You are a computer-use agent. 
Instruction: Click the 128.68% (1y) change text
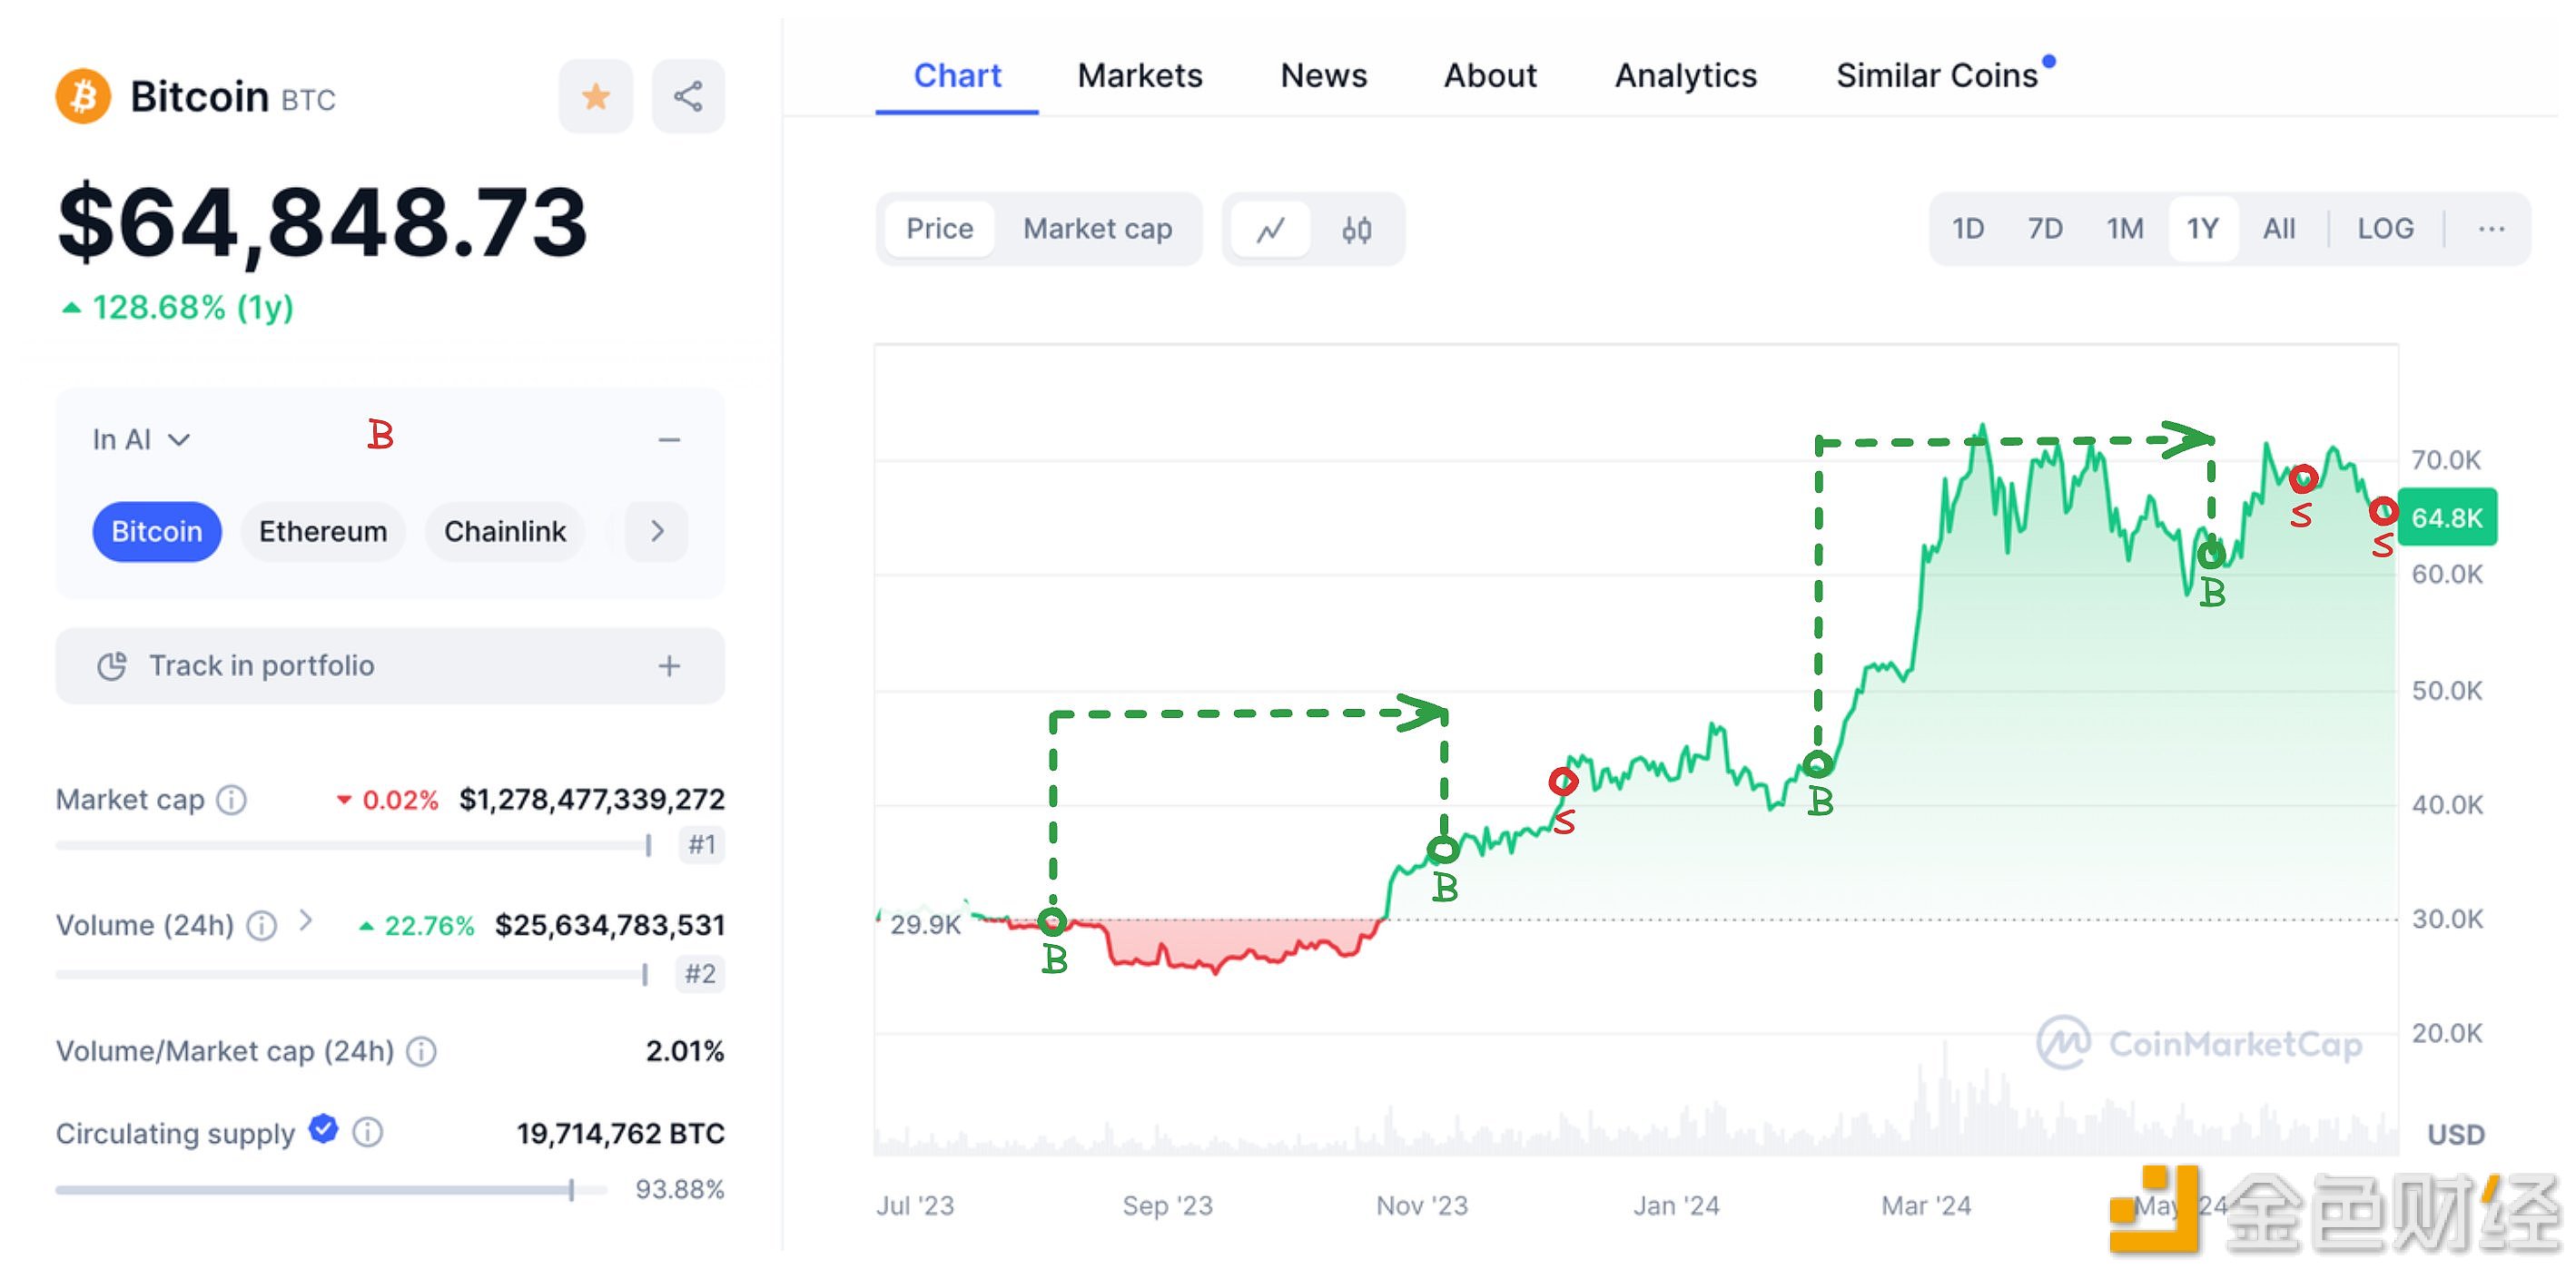[x=178, y=308]
